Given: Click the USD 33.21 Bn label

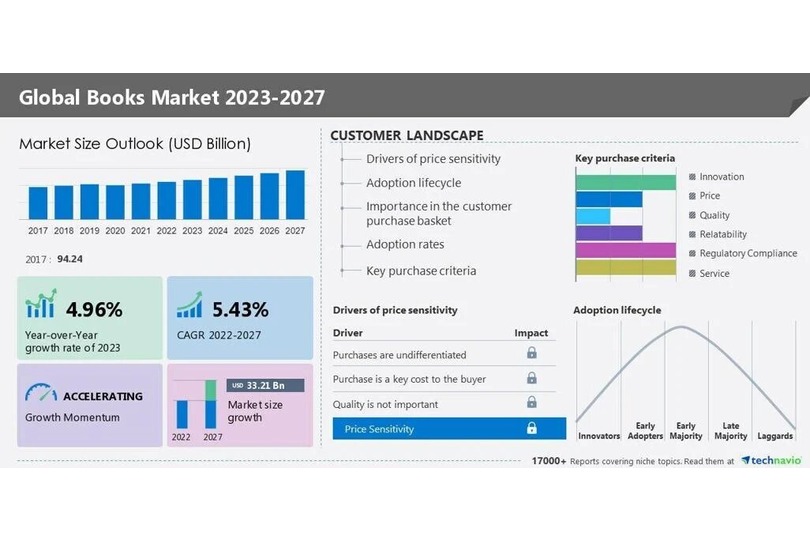Looking at the screenshot, I should click(x=265, y=385).
